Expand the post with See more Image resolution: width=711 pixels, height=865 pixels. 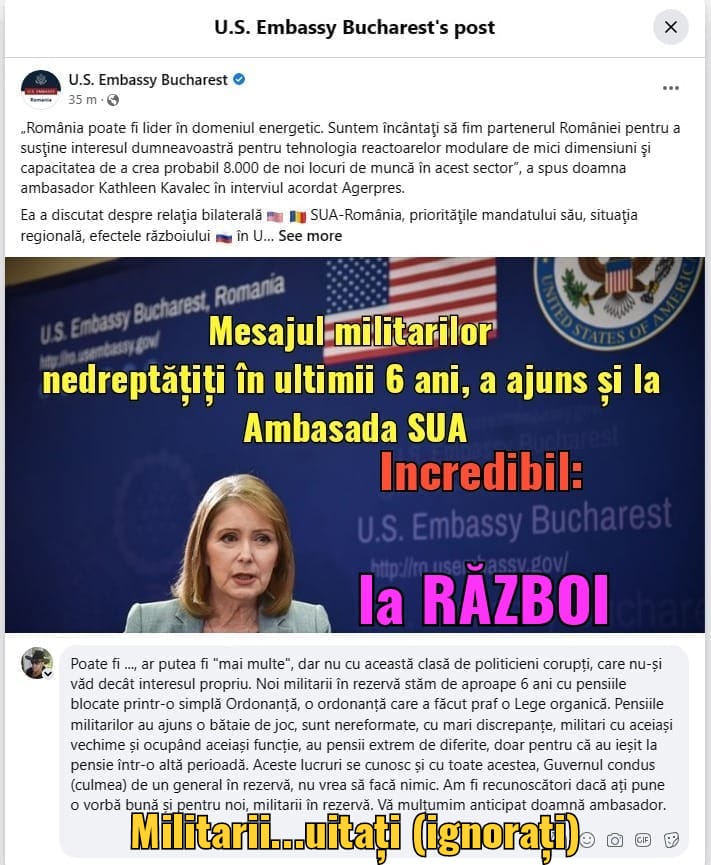coord(310,236)
